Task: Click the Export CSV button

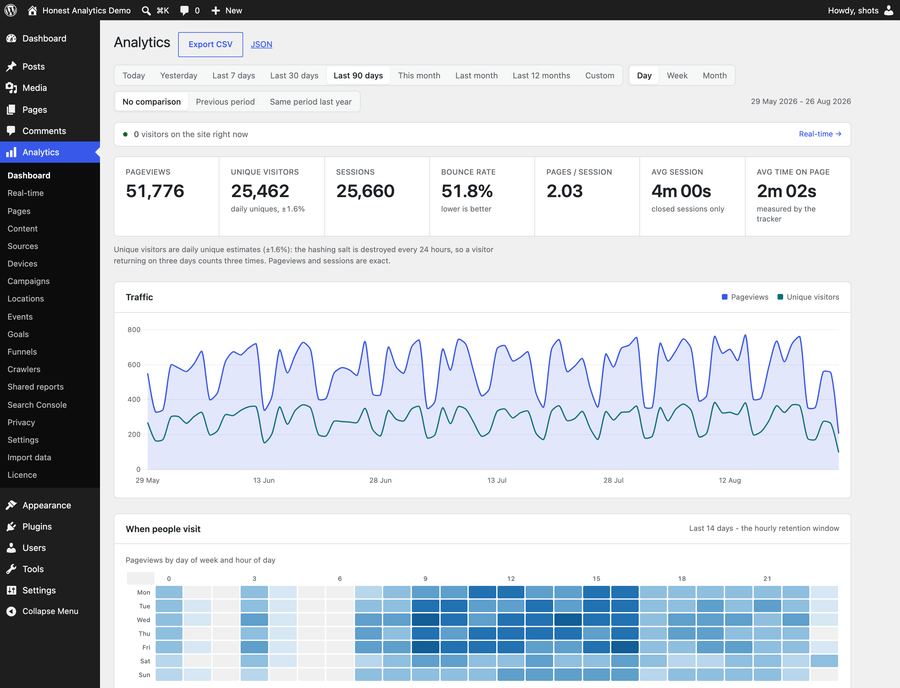Action: [x=211, y=44]
